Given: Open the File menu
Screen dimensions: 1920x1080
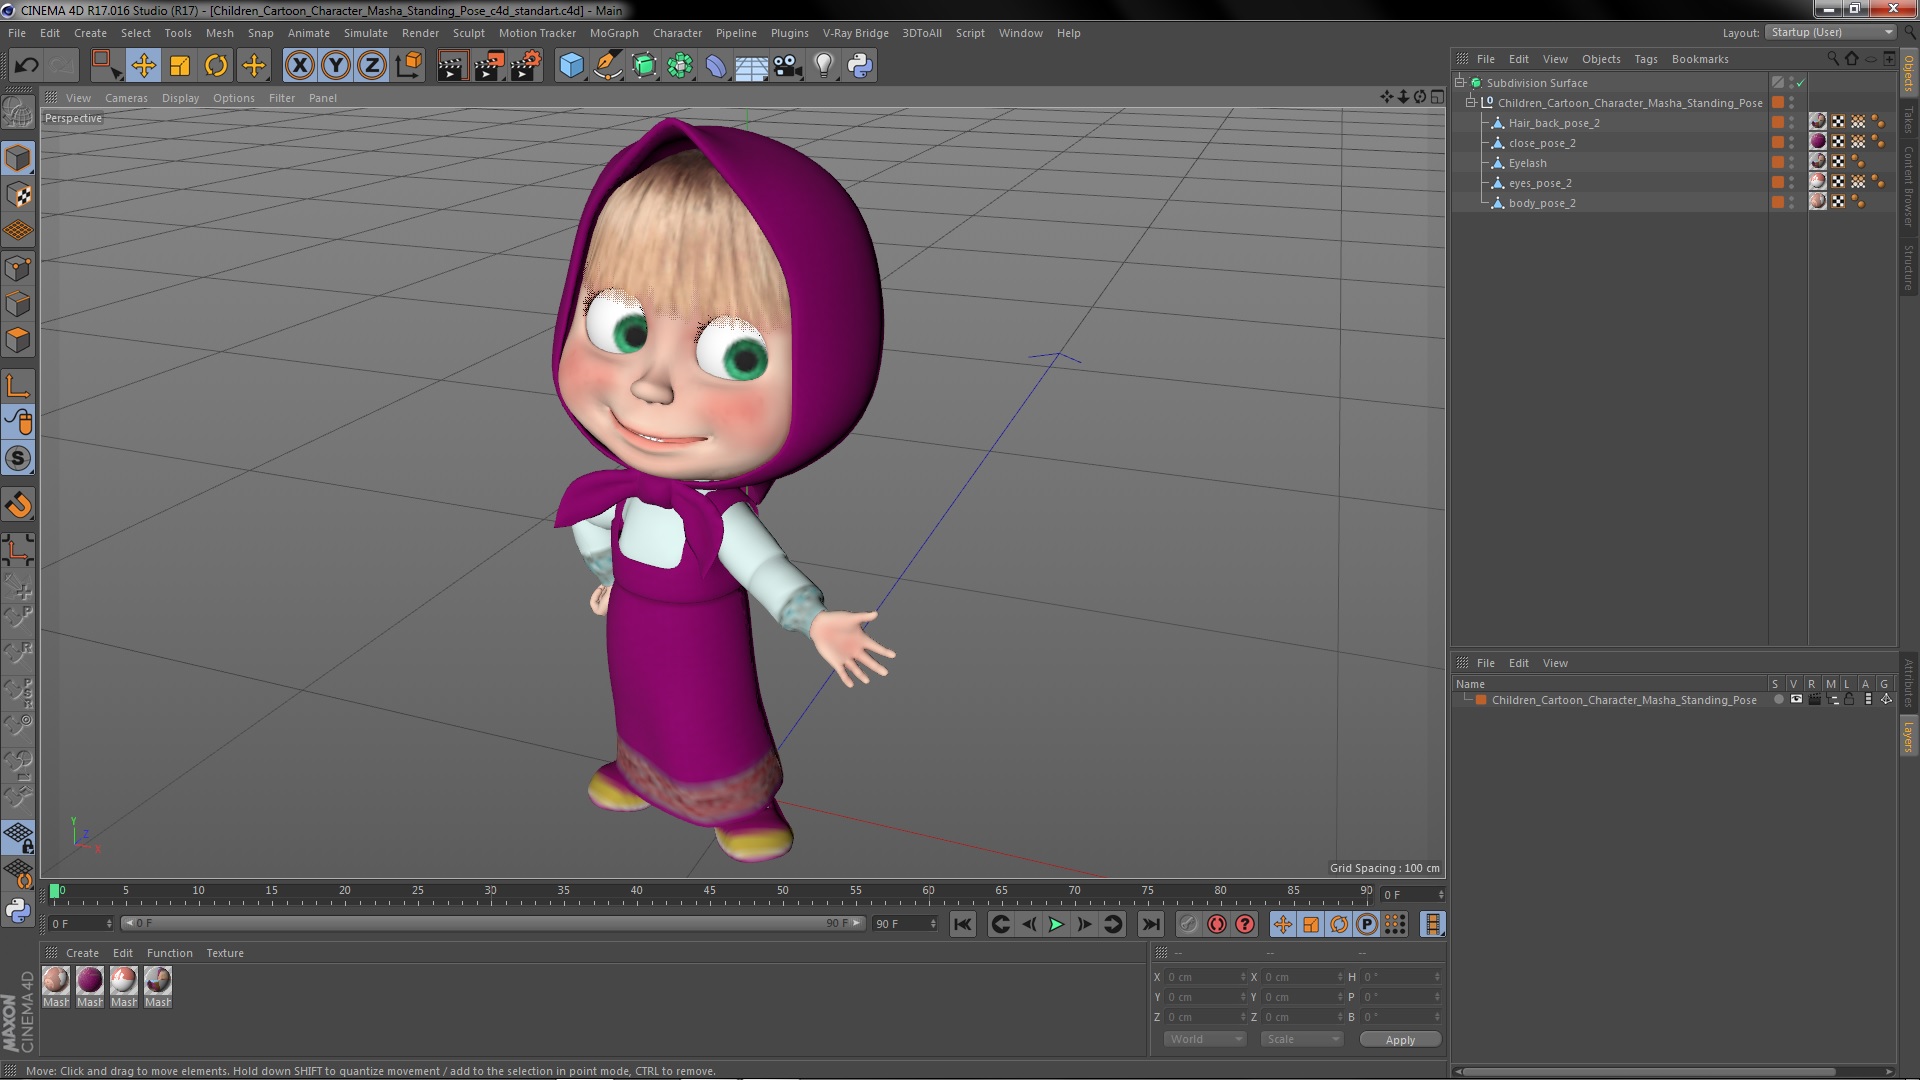Looking at the screenshot, I should (x=17, y=33).
